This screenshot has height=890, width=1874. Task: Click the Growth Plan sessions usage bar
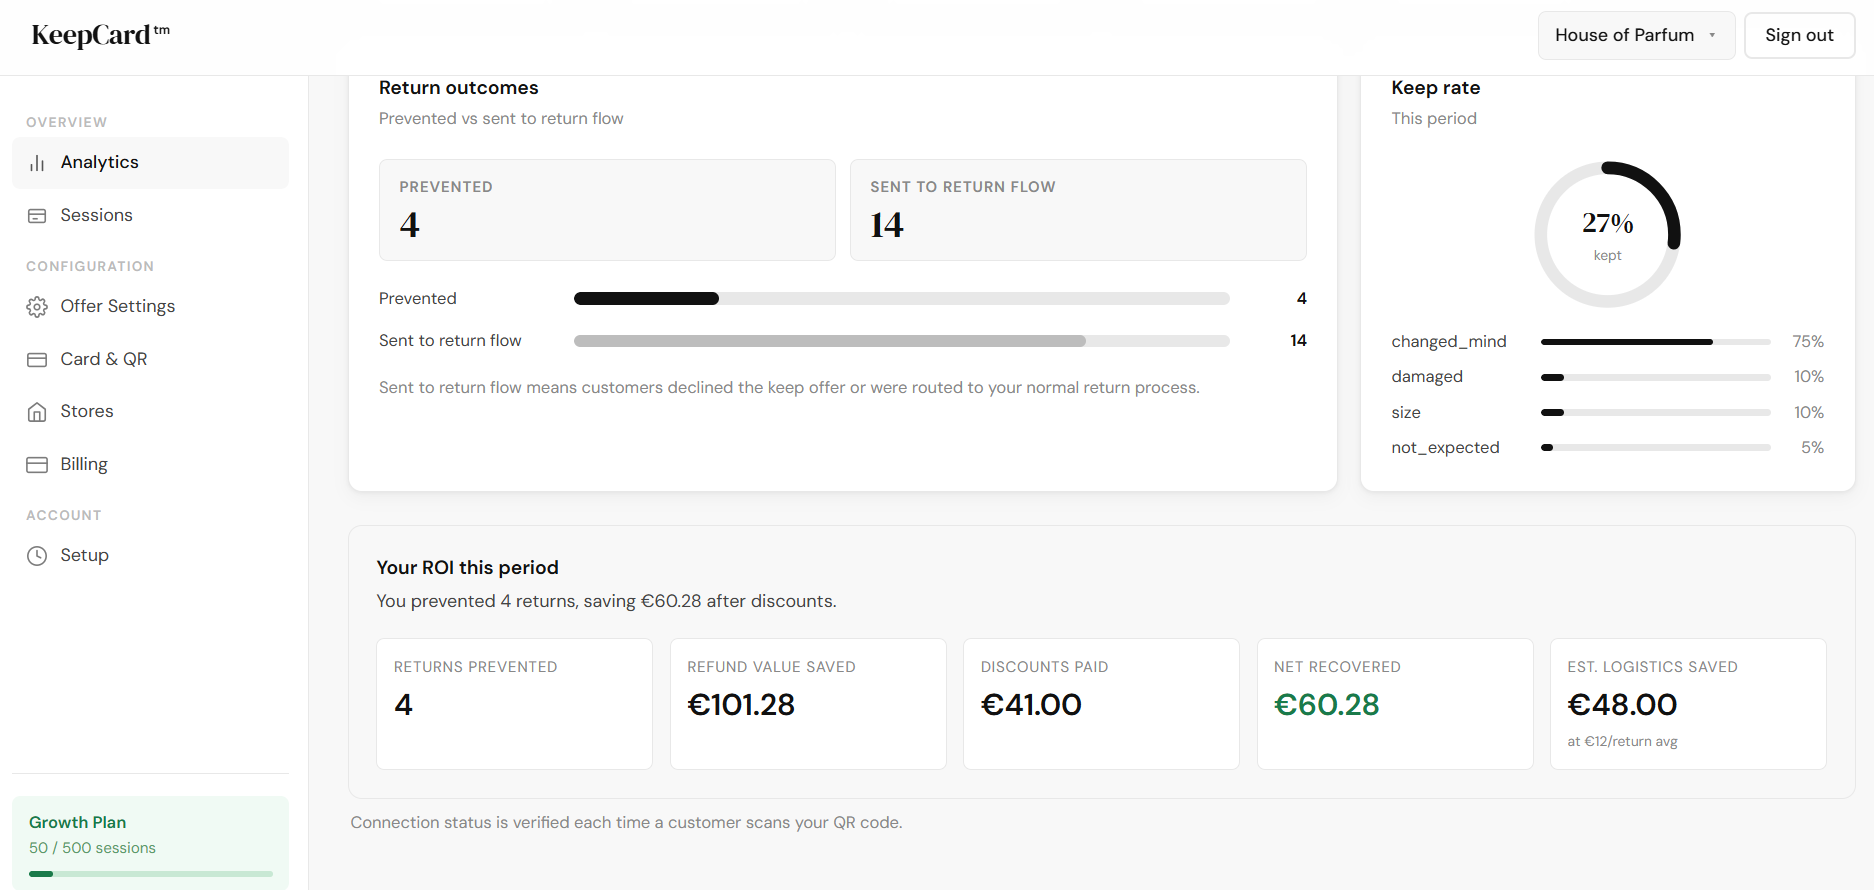point(150,874)
